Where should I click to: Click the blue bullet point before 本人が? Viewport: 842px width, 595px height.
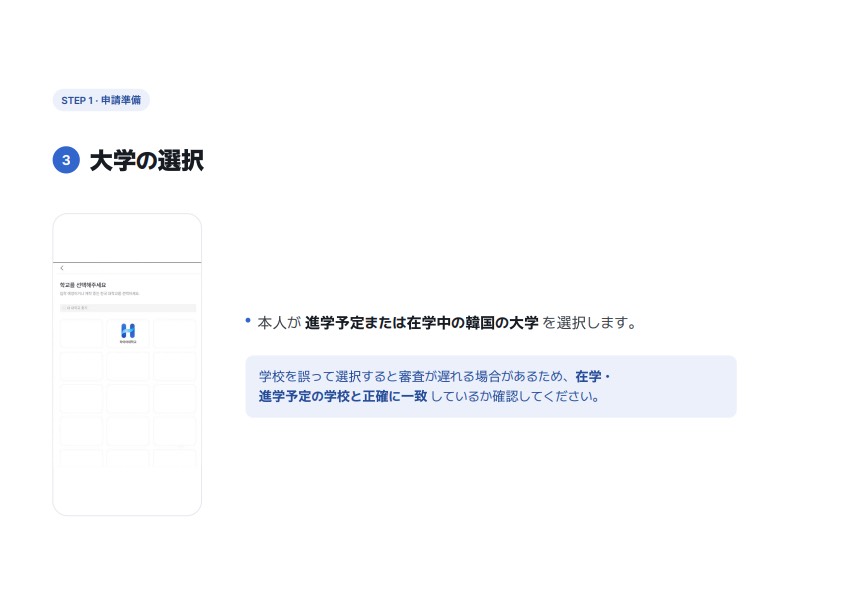(248, 321)
